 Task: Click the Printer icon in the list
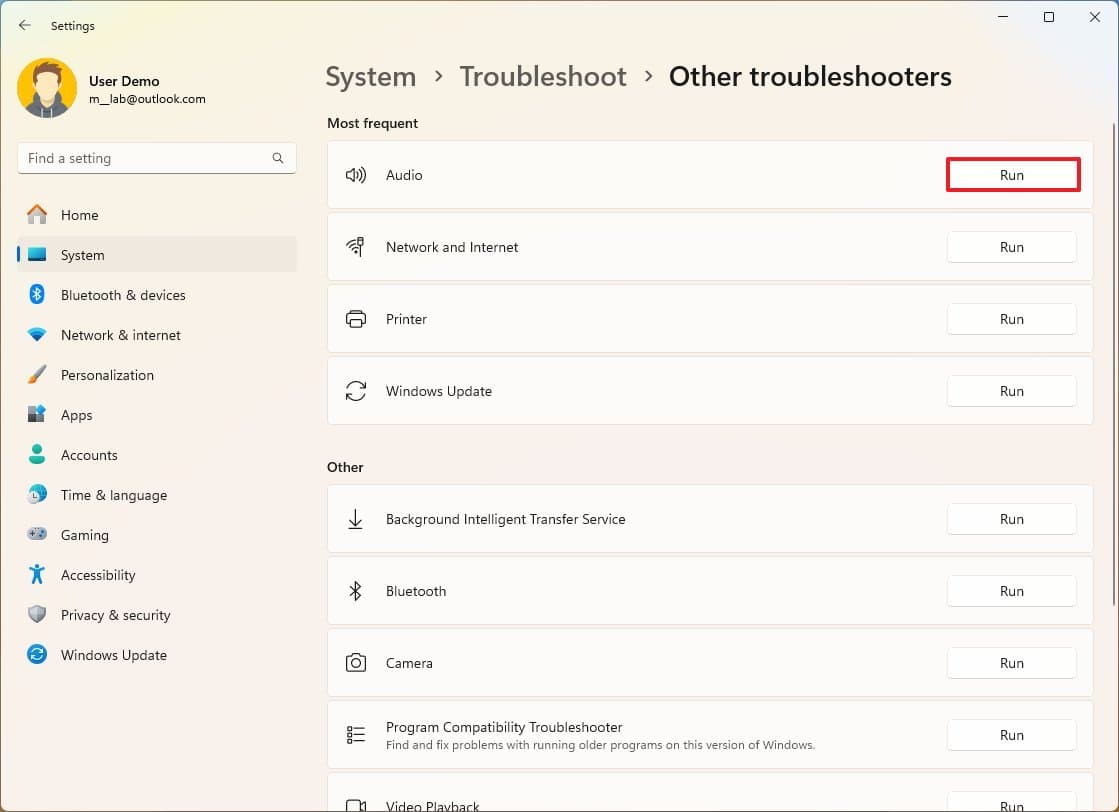coord(355,319)
